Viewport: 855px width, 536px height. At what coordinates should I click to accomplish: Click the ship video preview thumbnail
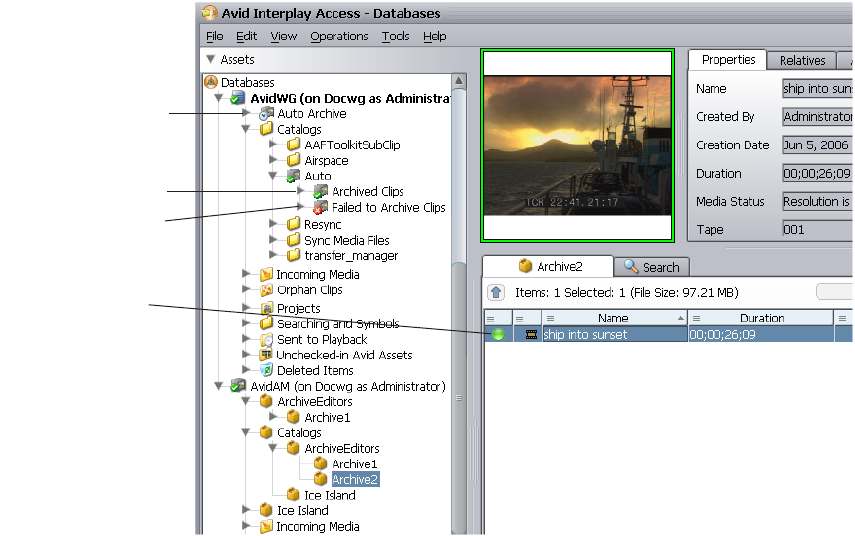point(577,146)
